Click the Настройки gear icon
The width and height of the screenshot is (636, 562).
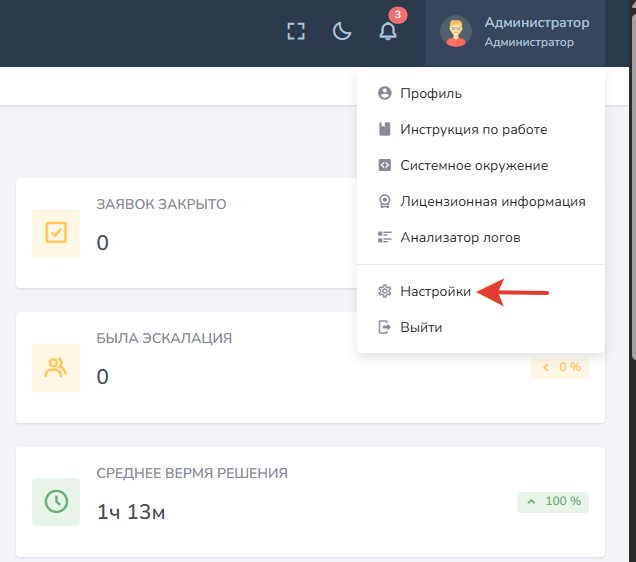pyautogui.click(x=384, y=291)
